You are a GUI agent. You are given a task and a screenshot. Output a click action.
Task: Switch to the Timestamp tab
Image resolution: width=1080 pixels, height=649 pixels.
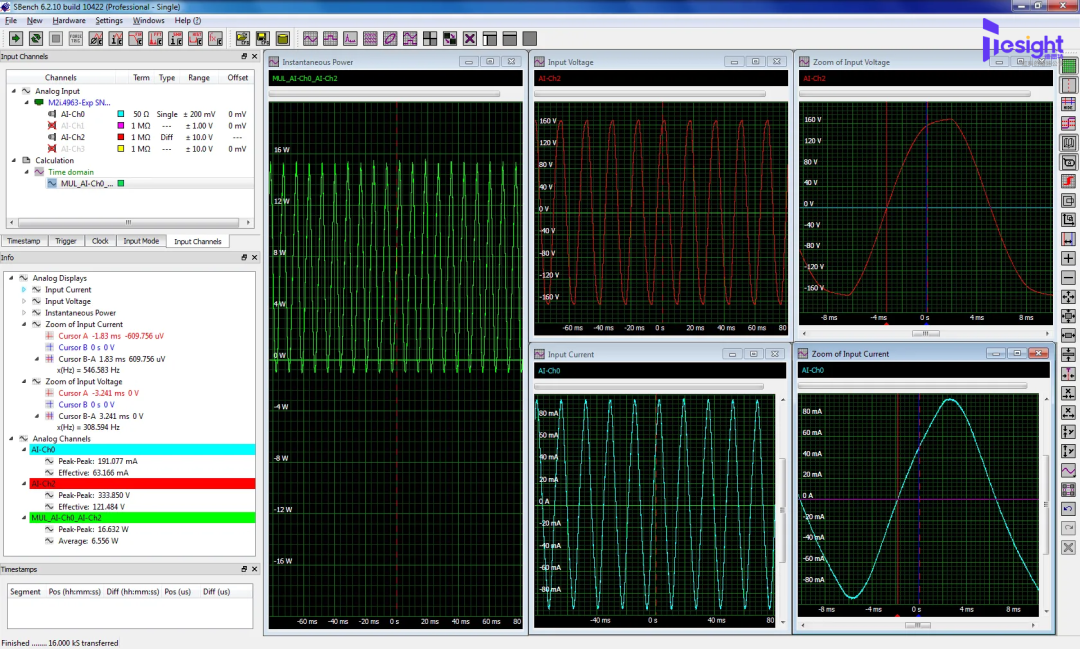coord(24,241)
